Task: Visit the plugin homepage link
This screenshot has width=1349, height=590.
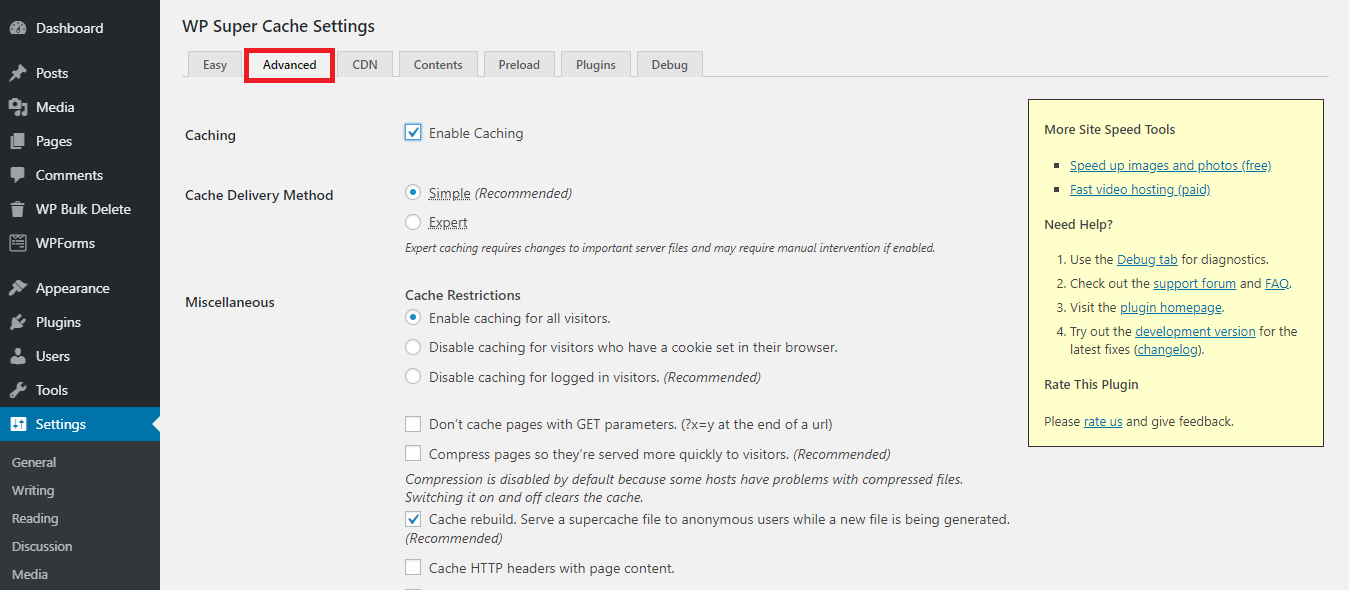Action: tap(1171, 307)
